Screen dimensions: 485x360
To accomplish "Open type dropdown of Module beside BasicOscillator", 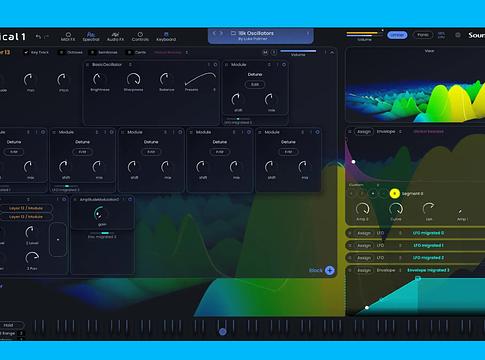I will [269, 65].
